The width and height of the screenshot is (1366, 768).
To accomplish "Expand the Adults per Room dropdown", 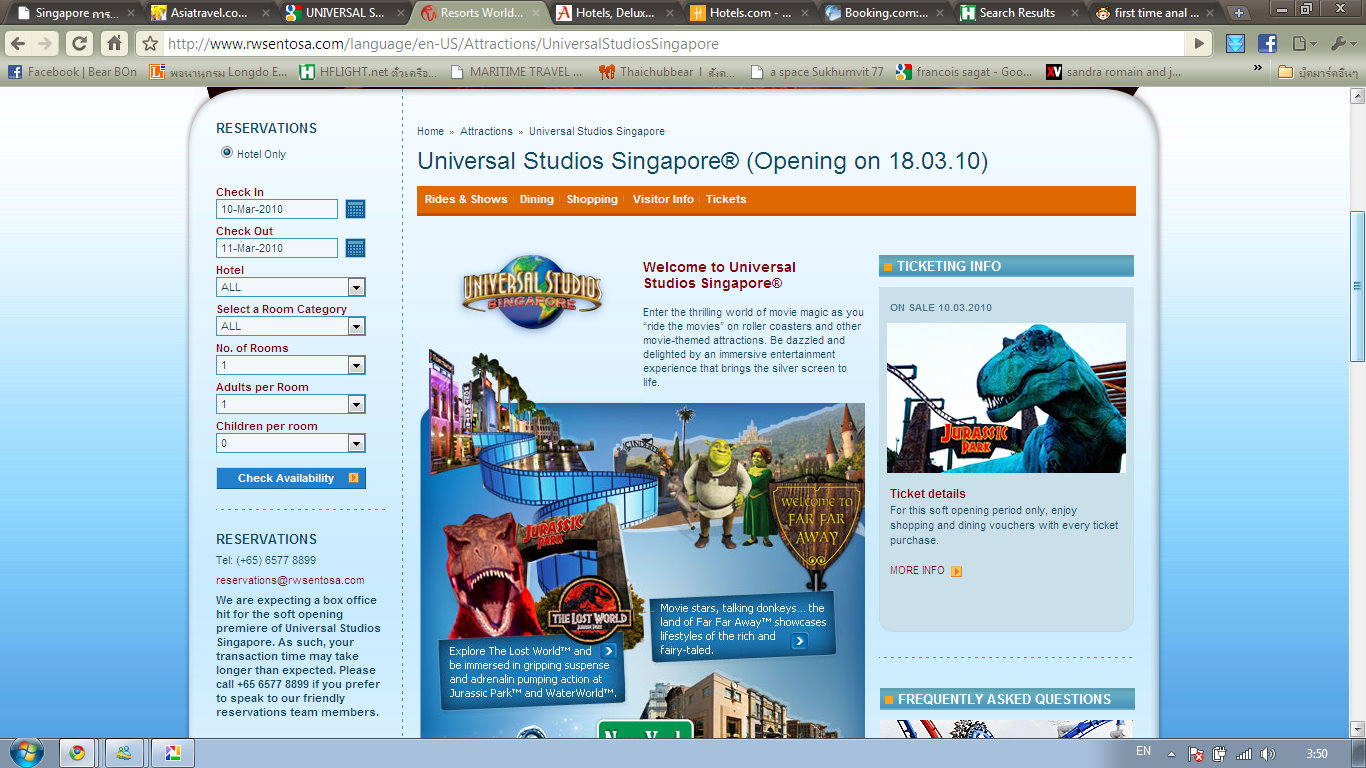I will click(x=356, y=404).
